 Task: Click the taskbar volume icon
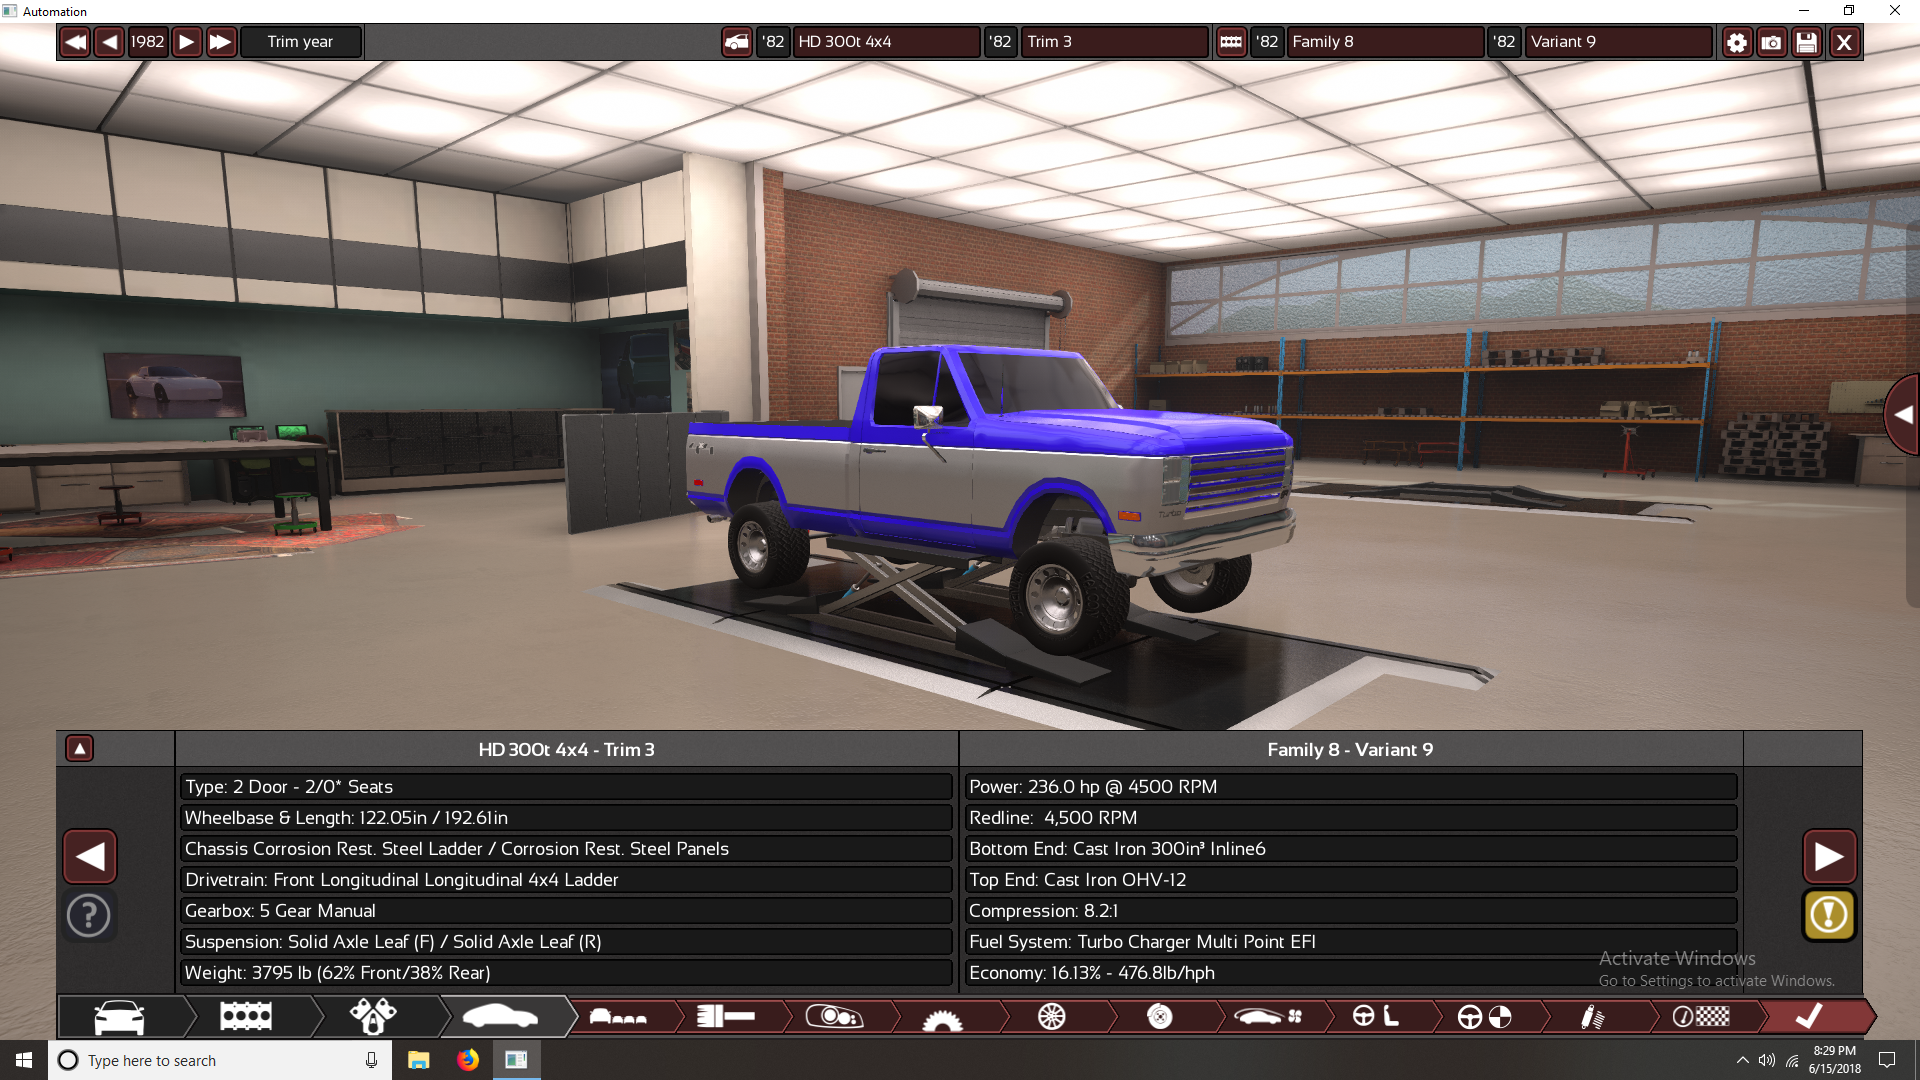click(1767, 1060)
